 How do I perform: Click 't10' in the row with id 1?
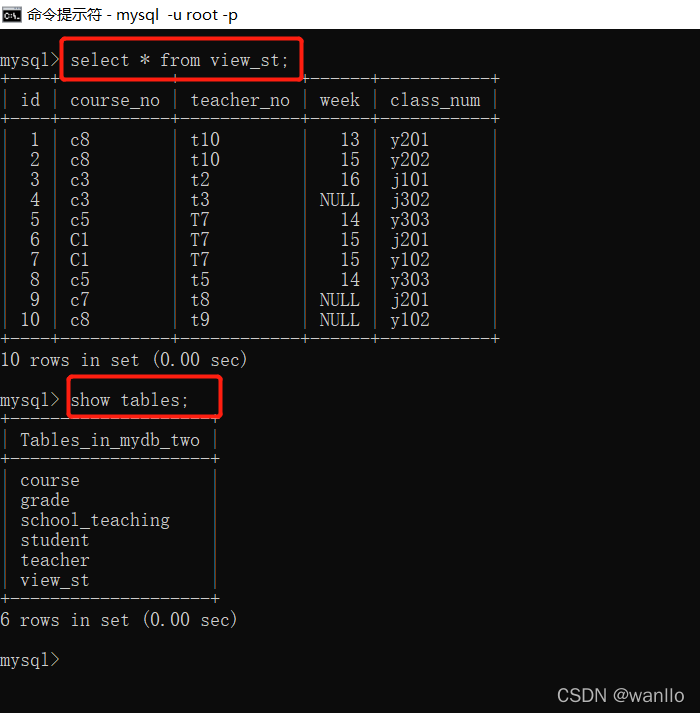point(205,140)
